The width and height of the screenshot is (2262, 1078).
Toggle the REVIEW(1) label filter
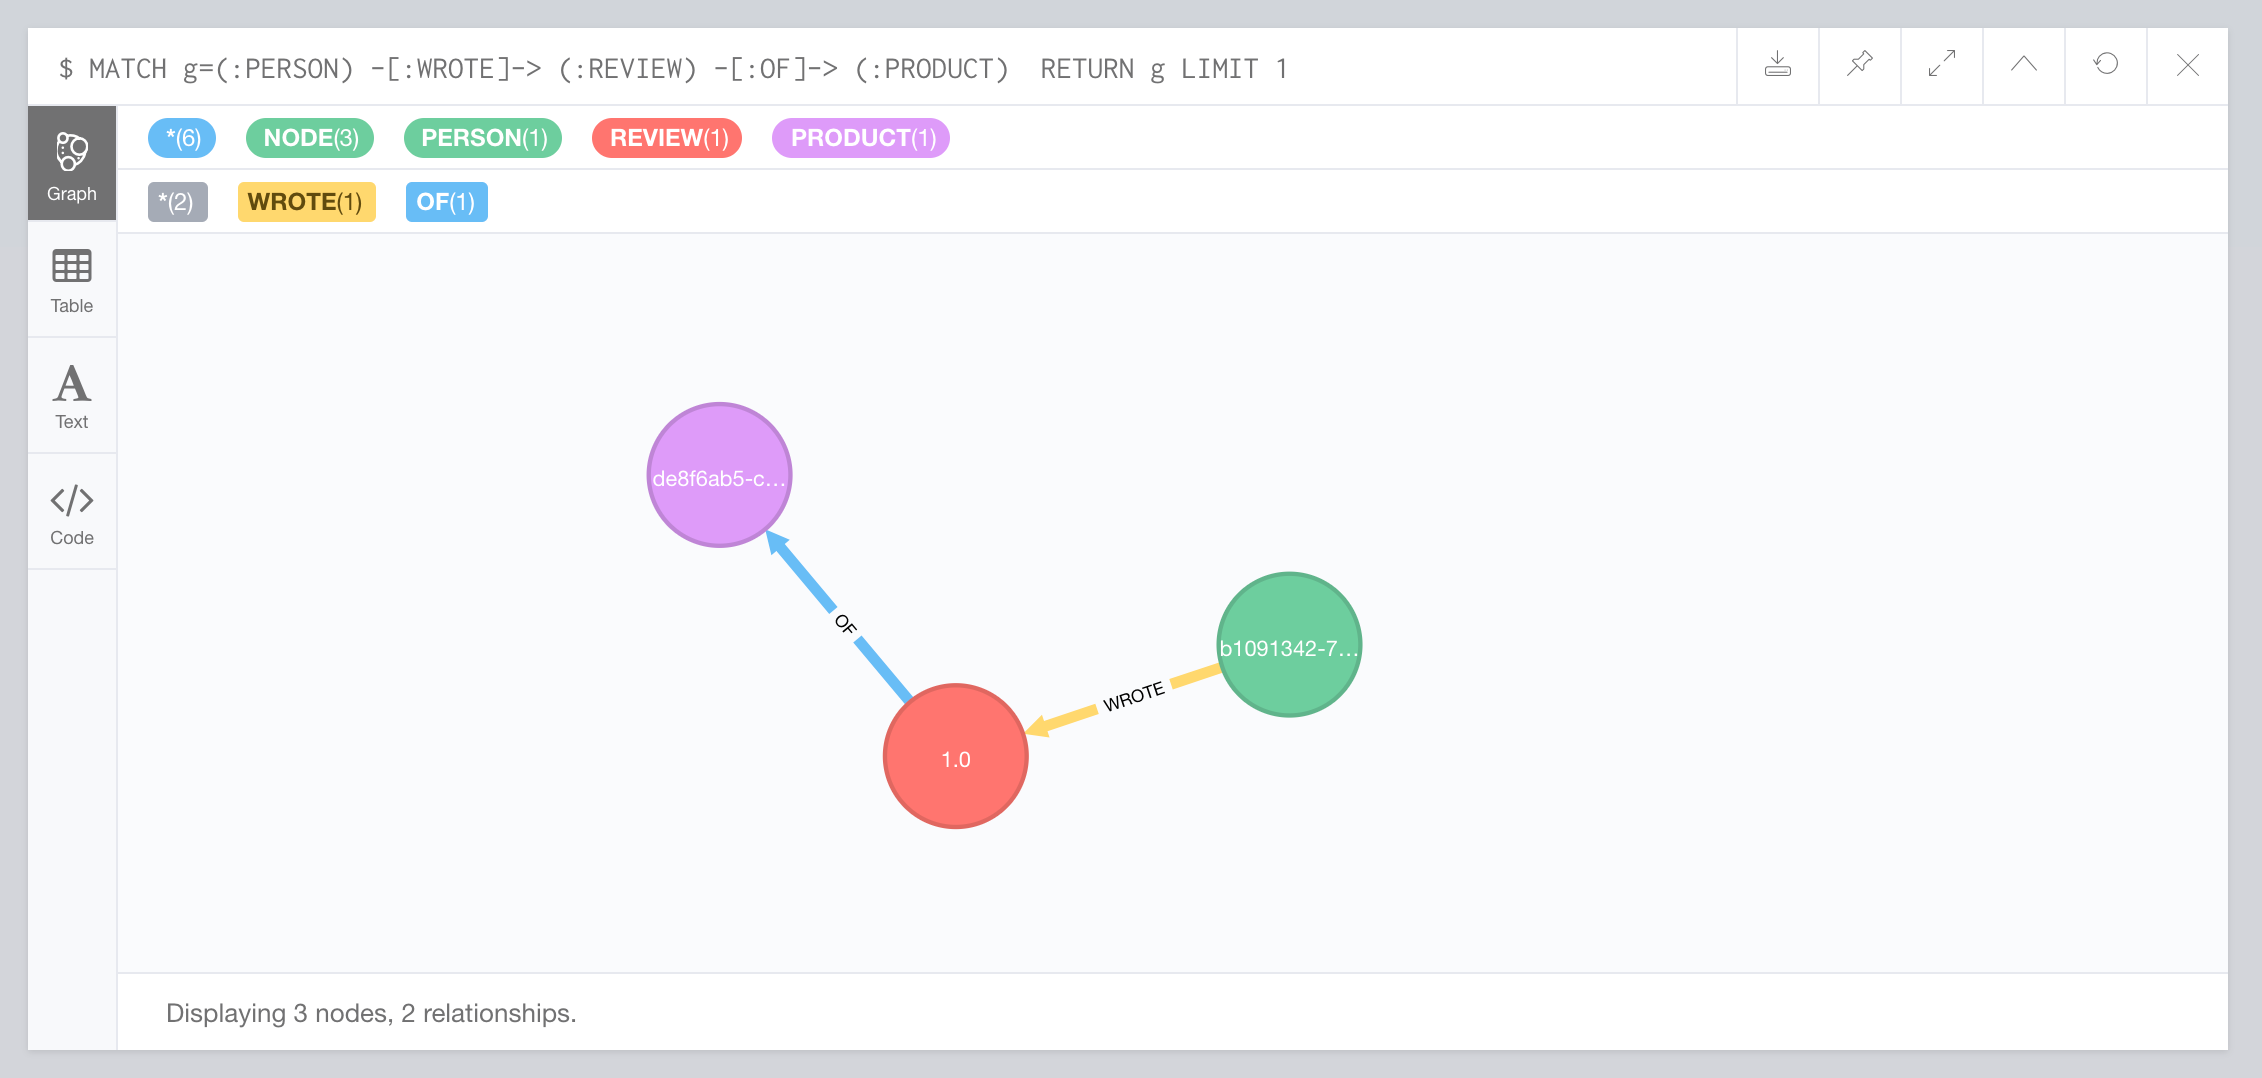pos(666,137)
